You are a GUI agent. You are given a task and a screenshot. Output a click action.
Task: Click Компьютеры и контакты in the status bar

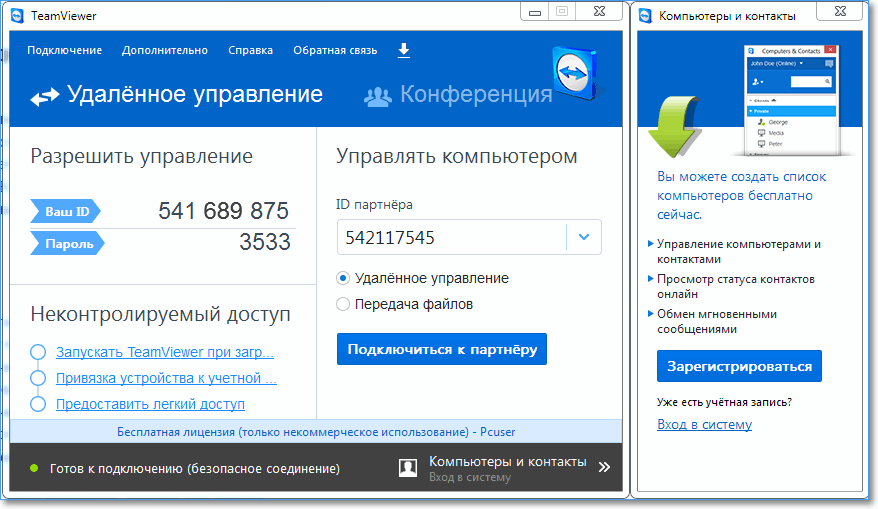pos(507,461)
